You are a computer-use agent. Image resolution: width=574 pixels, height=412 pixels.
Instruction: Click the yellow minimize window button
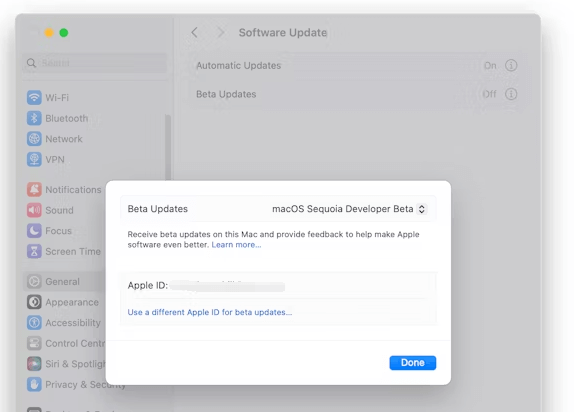[49, 33]
